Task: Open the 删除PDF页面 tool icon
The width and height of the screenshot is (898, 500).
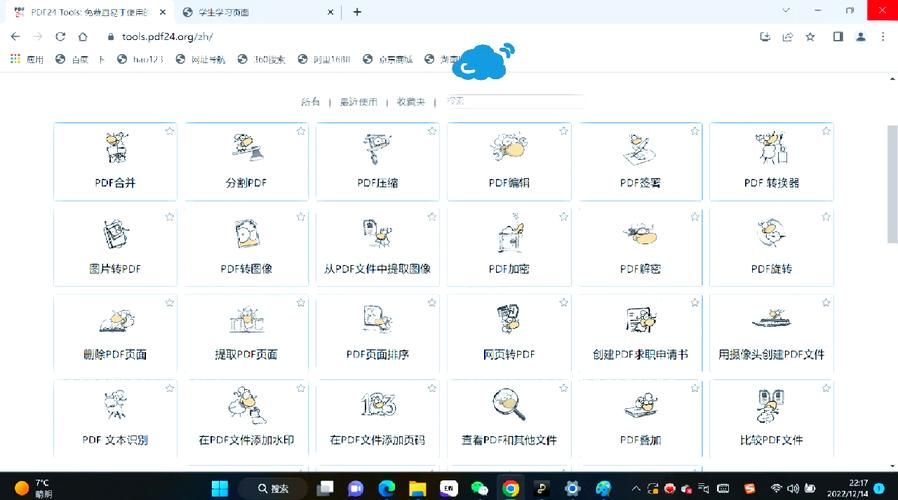Action: point(116,320)
